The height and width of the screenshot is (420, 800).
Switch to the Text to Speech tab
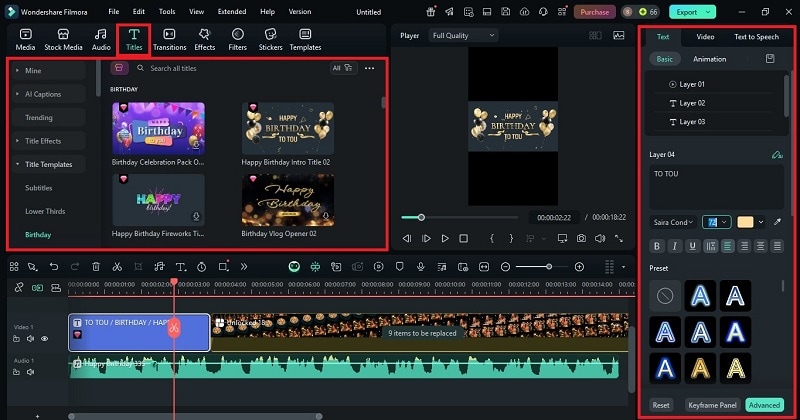point(756,37)
